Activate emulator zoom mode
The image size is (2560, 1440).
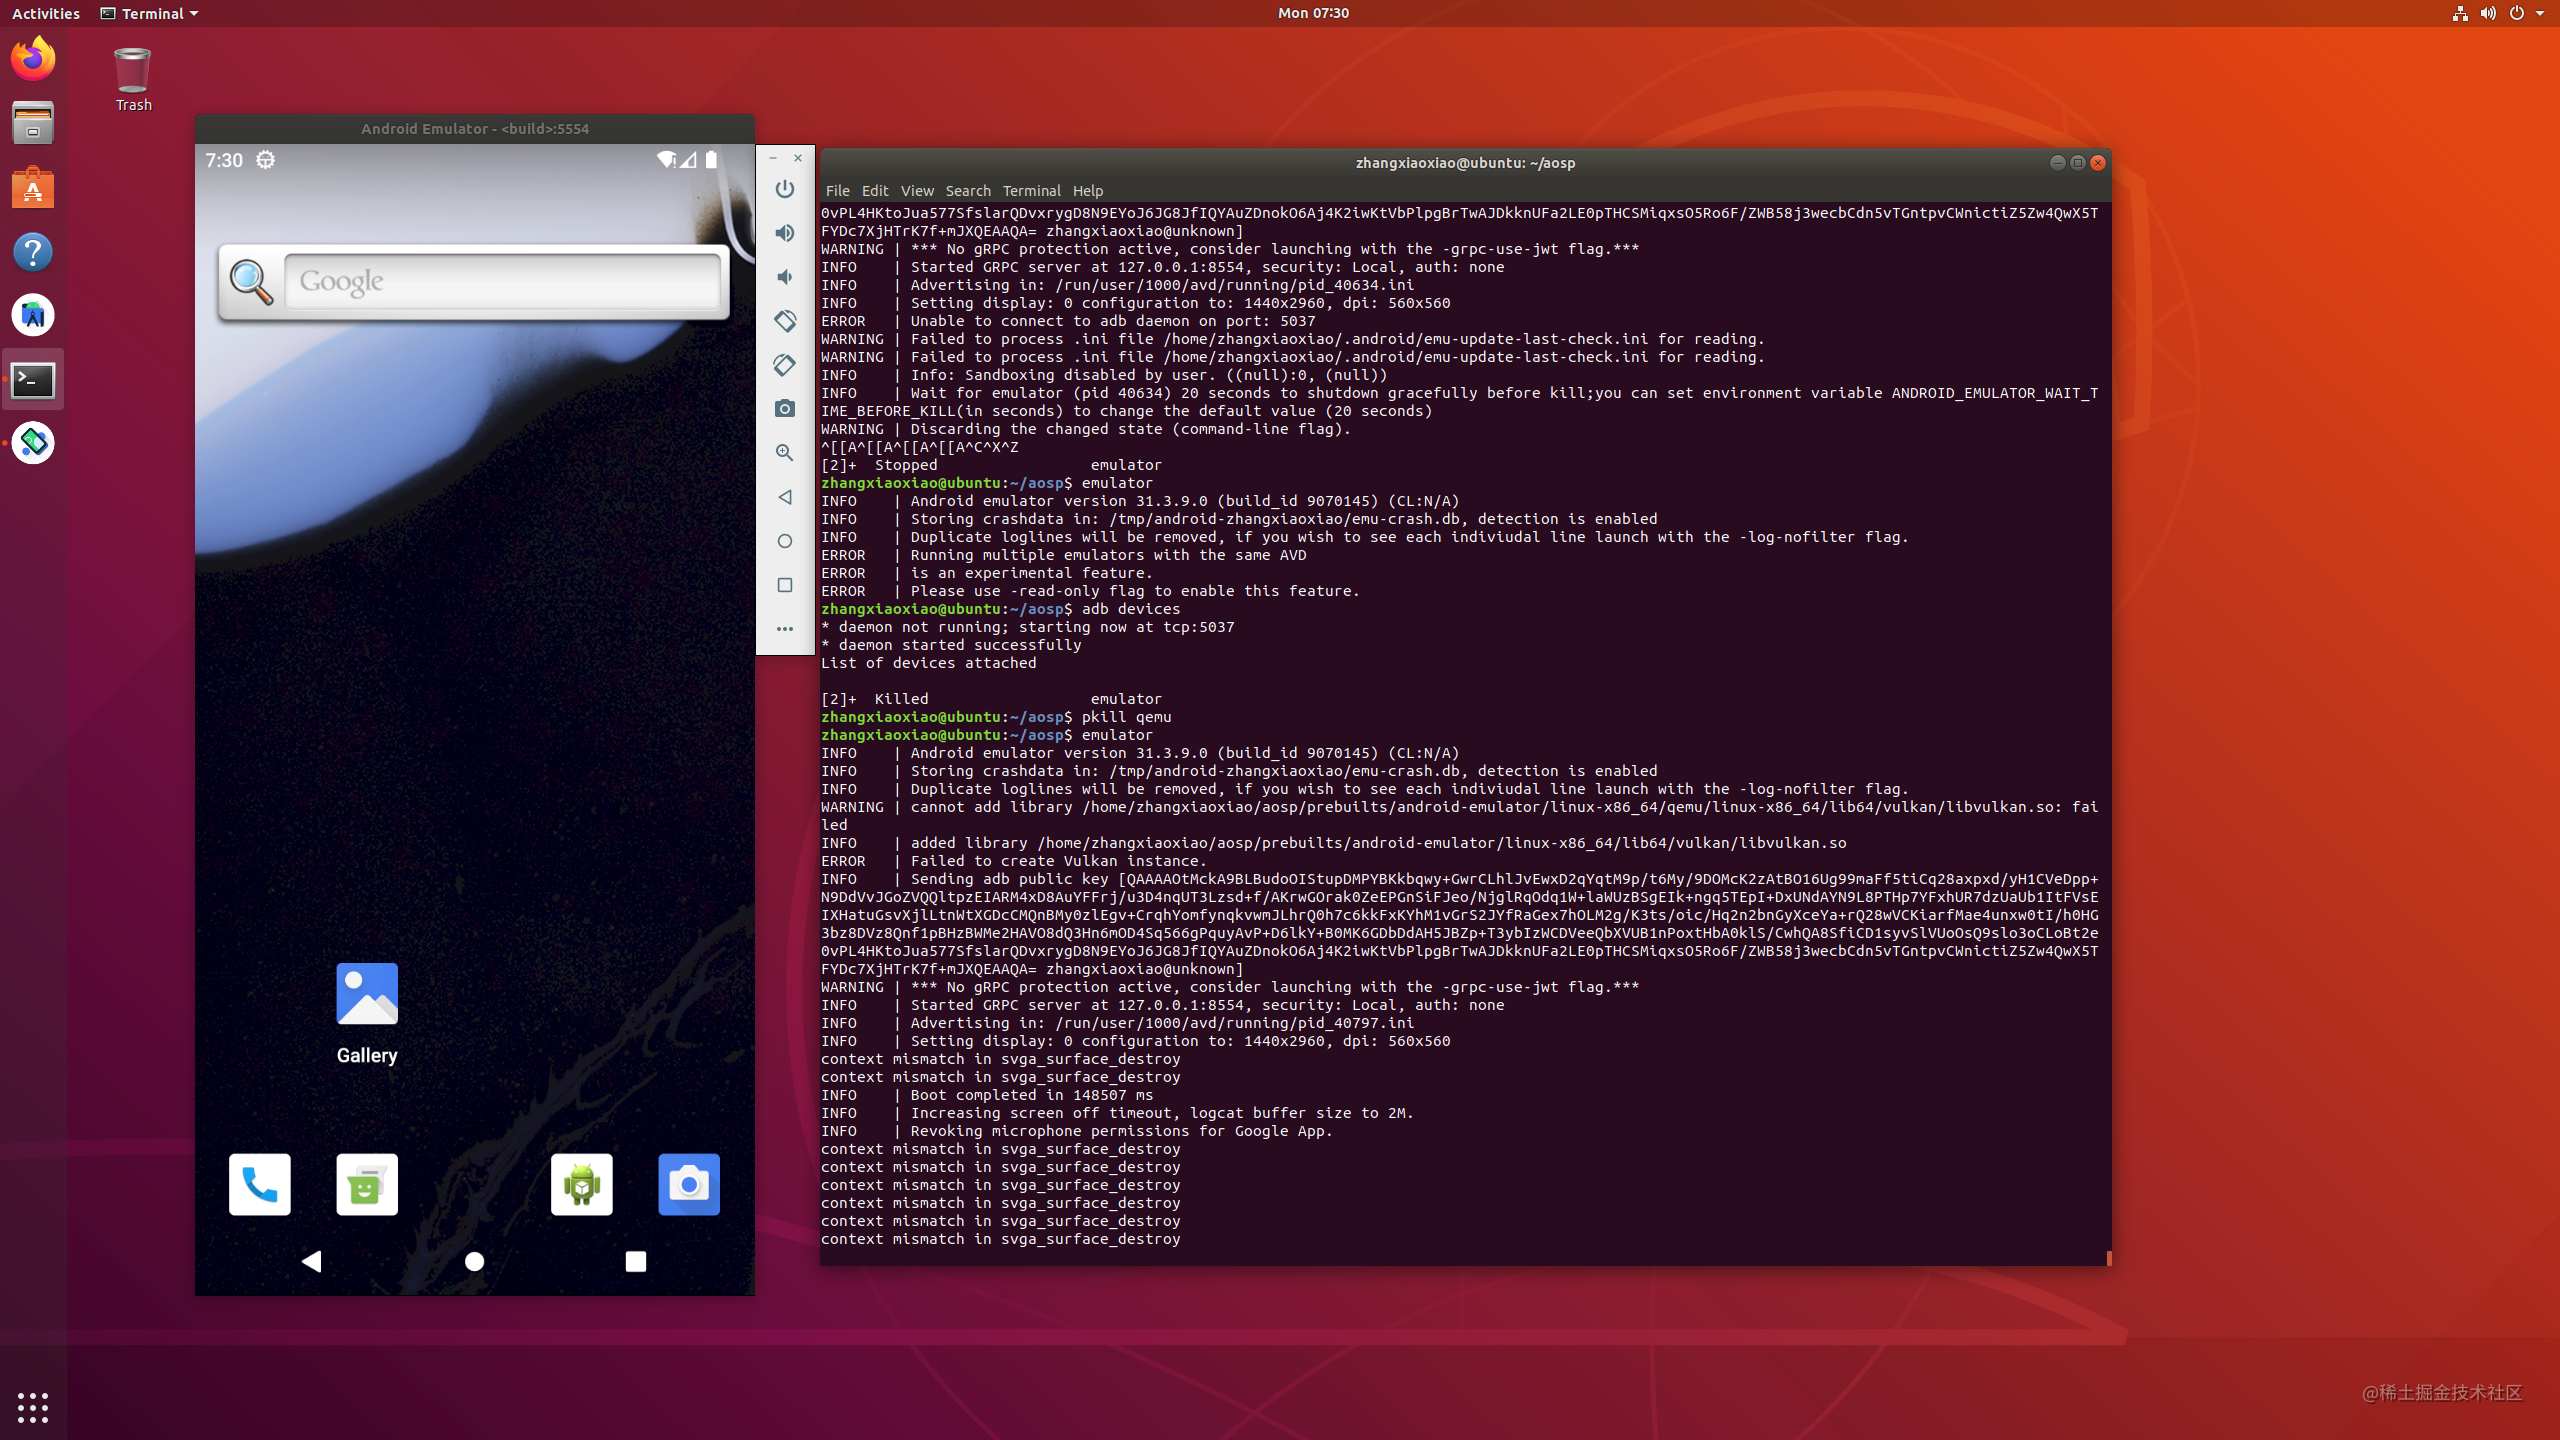click(x=785, y=453)
